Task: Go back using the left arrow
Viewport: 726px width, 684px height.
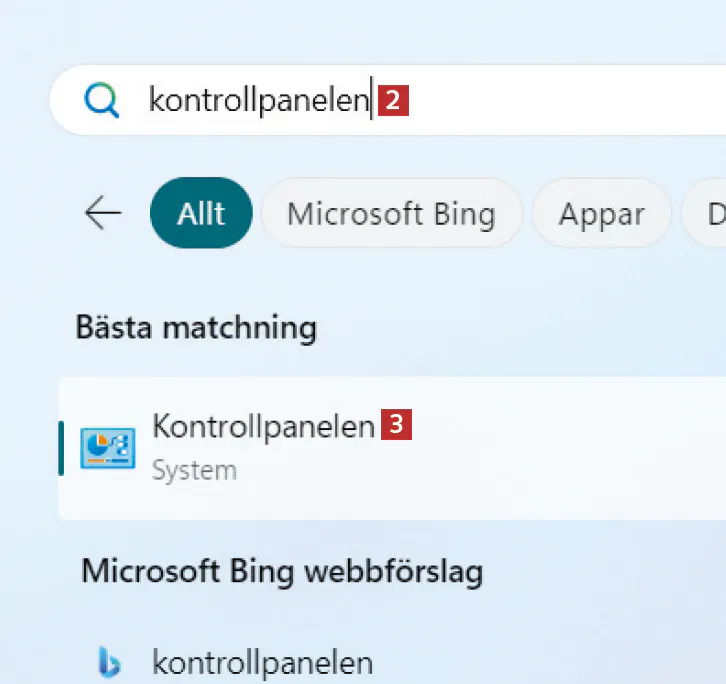Action: click(103, 213)
